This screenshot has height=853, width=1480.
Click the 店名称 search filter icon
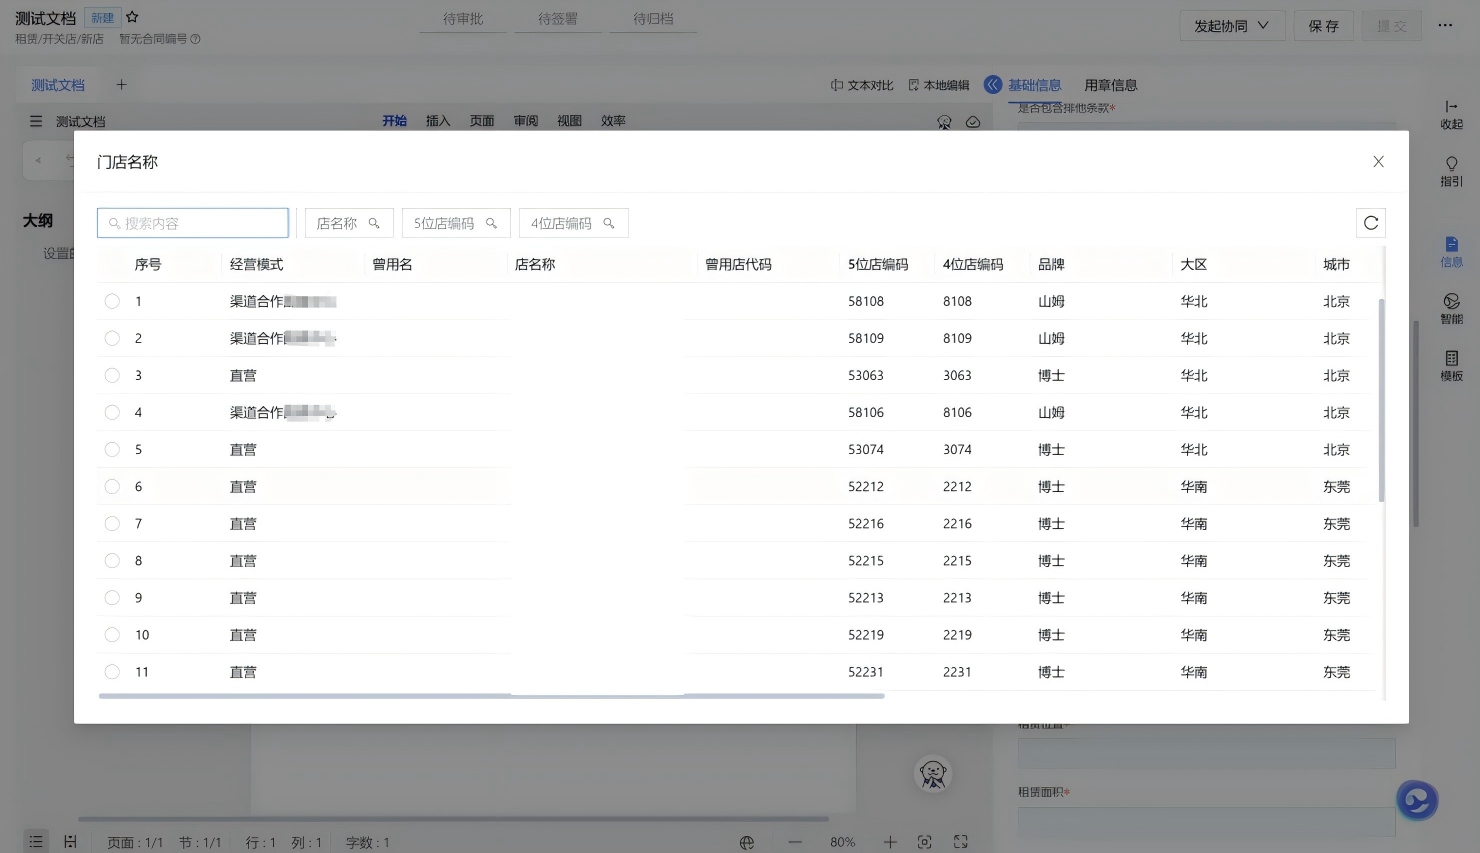374,223
